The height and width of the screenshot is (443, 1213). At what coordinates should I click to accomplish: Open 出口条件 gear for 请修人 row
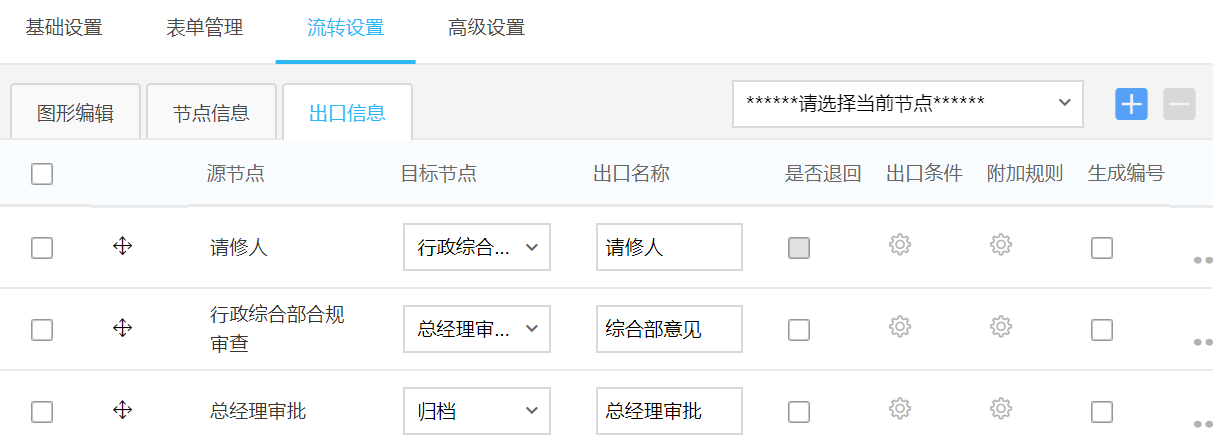click(x=900, y=245)
